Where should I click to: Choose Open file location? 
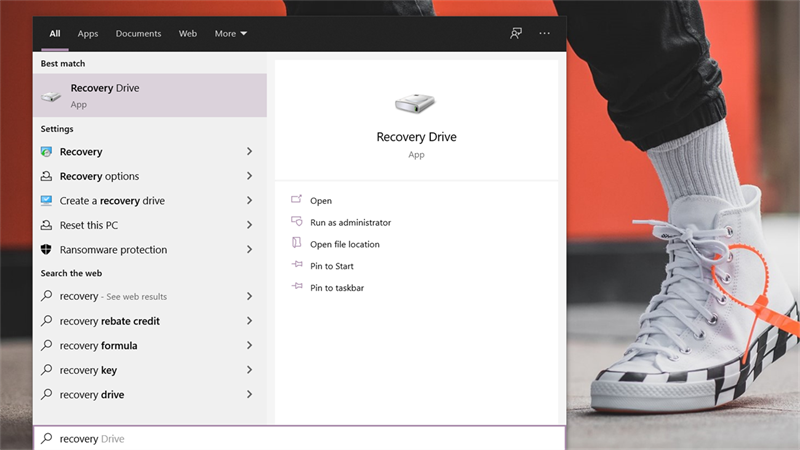pyautogui.click(x=345, y=244)
